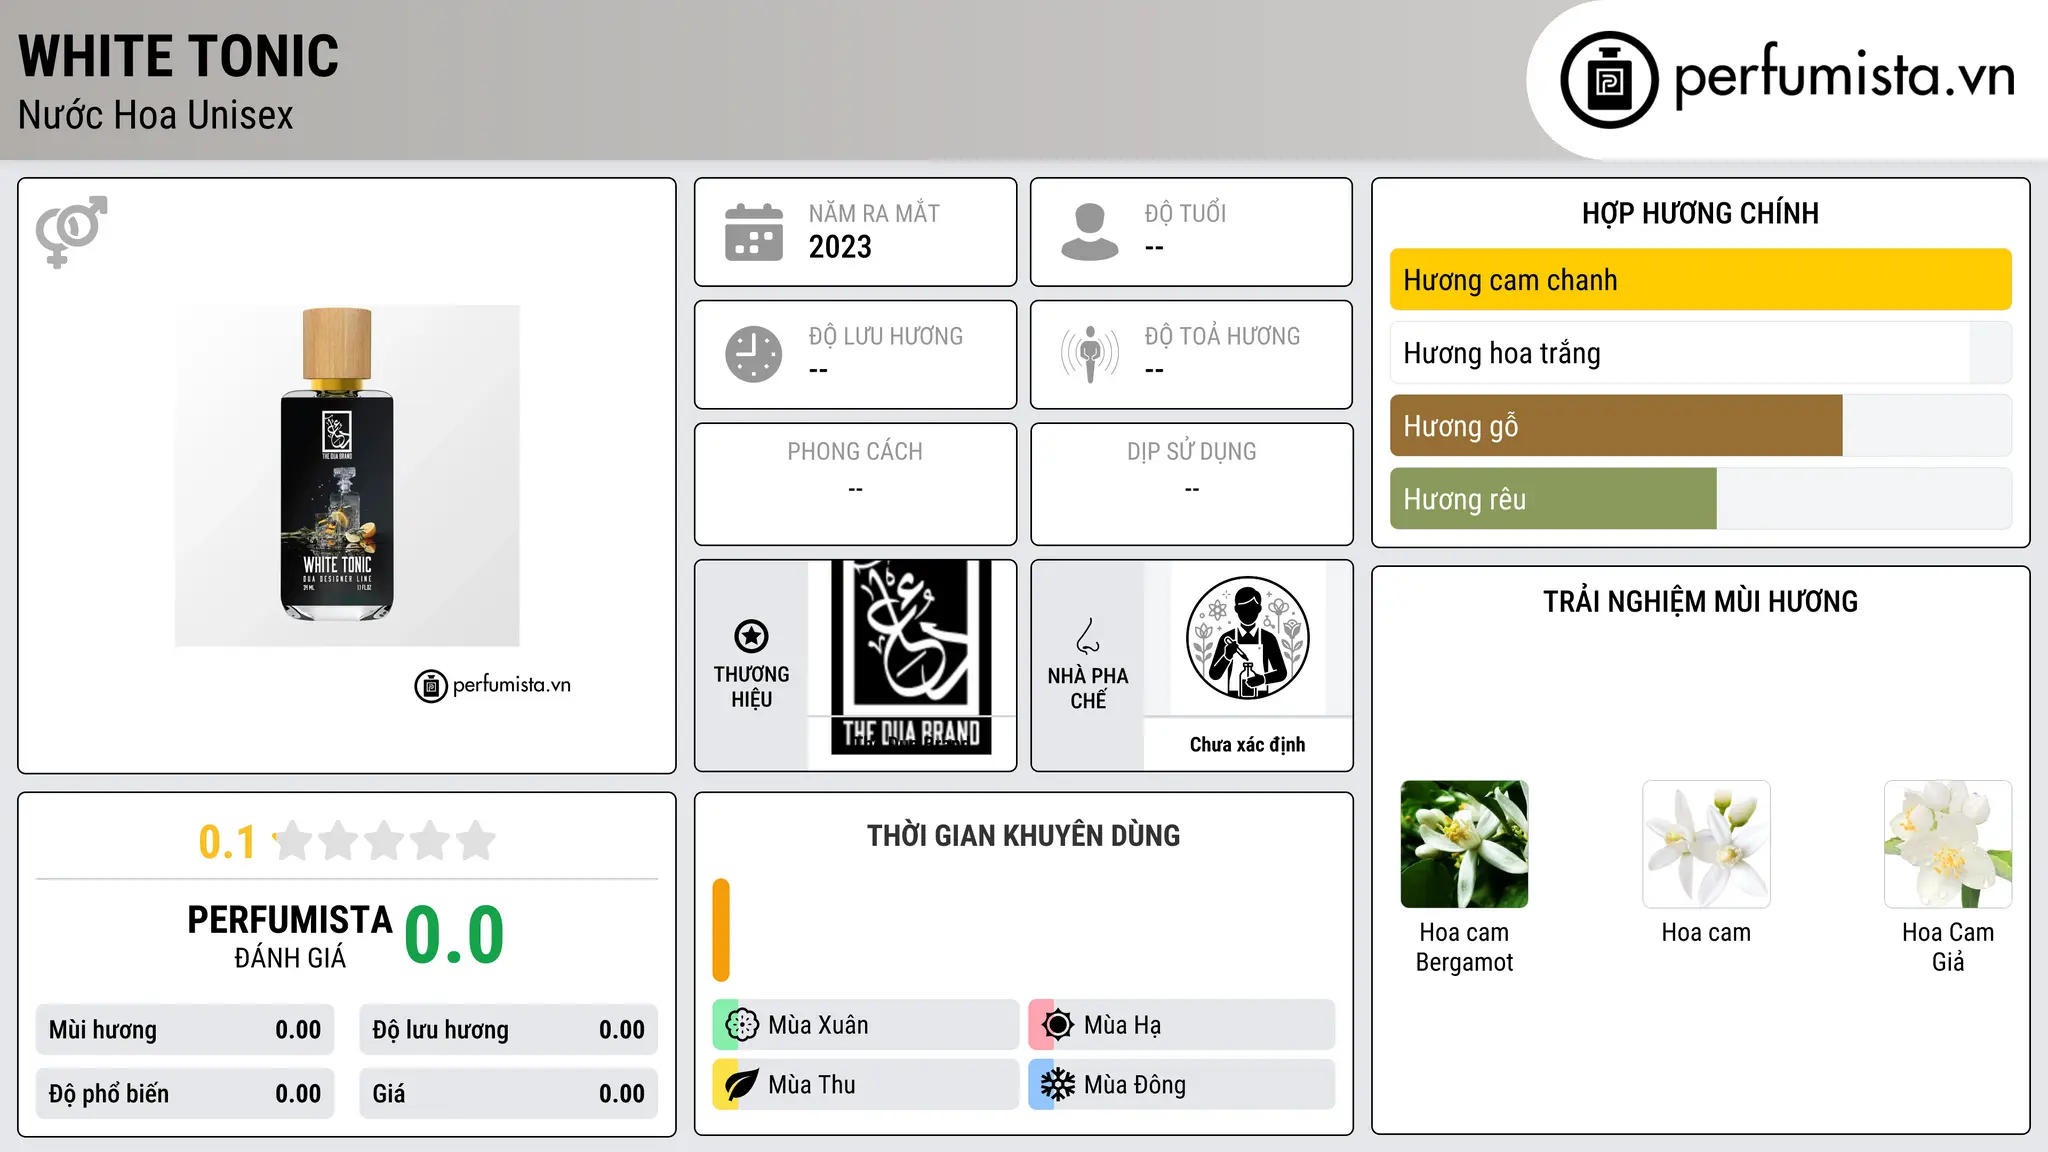Viewport: 2048px width, 1152px height.
Task: Select the Hoa cam note image
Action: [x=1706, y=844]
